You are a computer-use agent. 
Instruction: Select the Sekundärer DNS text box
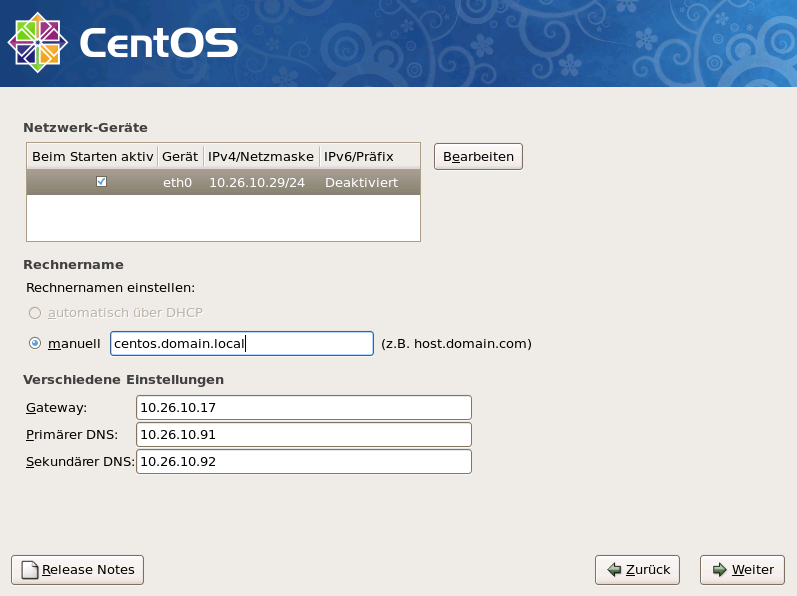point(303,461)
